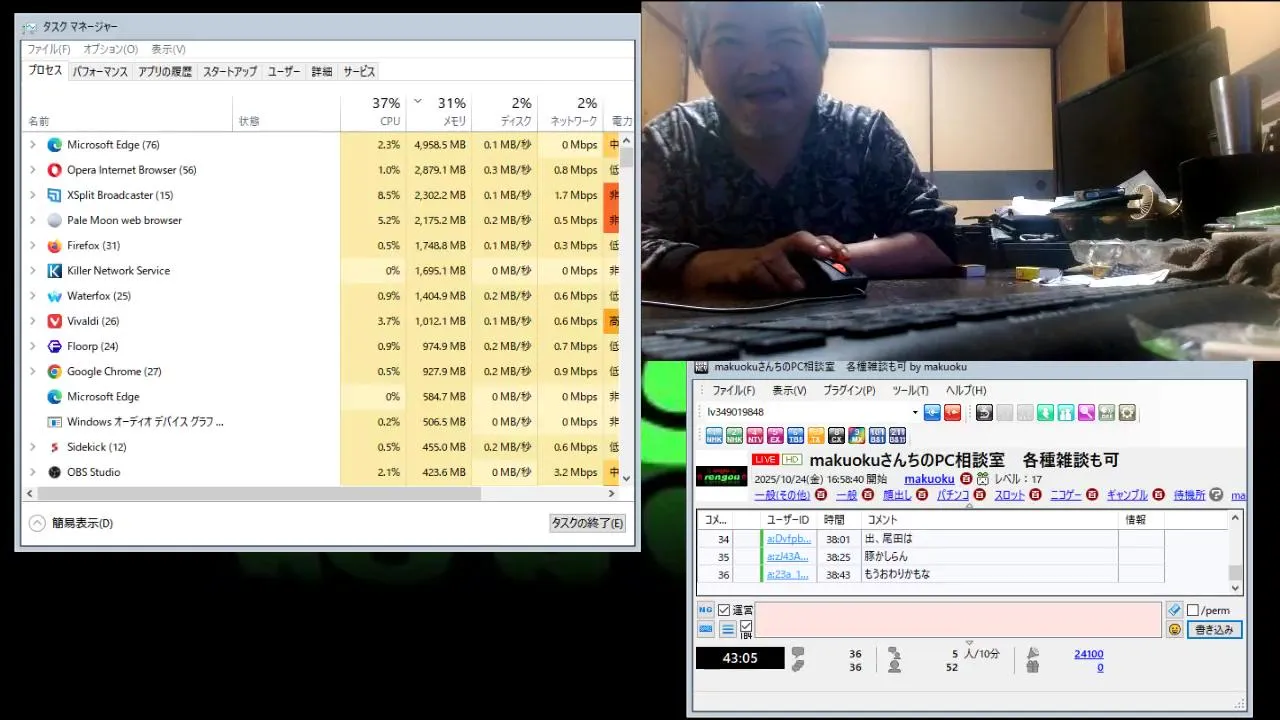This screenshot has height=720, width=1280.
Task: Sort processes by the メモリ column header
Action: coord(439,113)
